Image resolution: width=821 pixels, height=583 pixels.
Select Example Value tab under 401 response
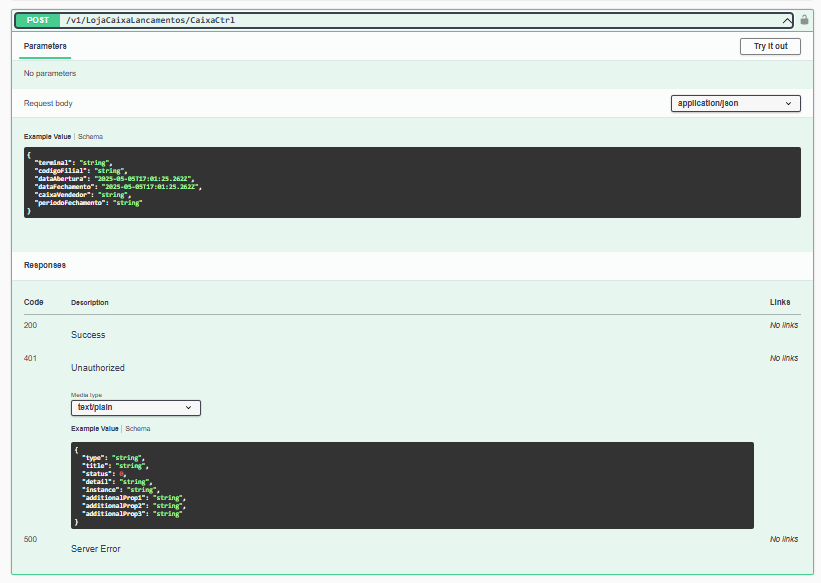pos(94,428)
